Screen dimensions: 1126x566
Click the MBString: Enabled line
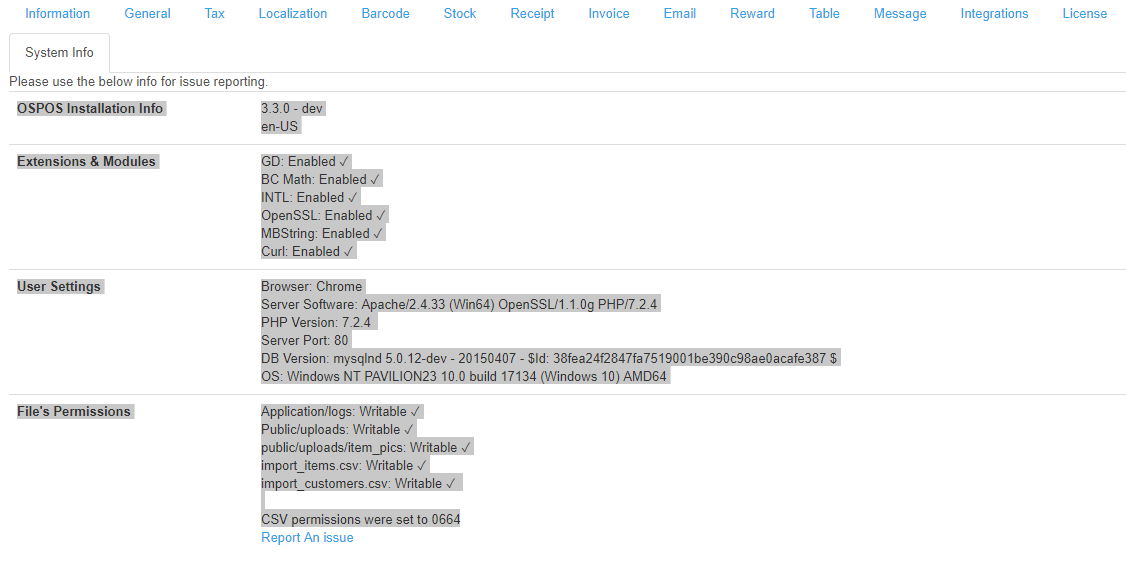322,233
